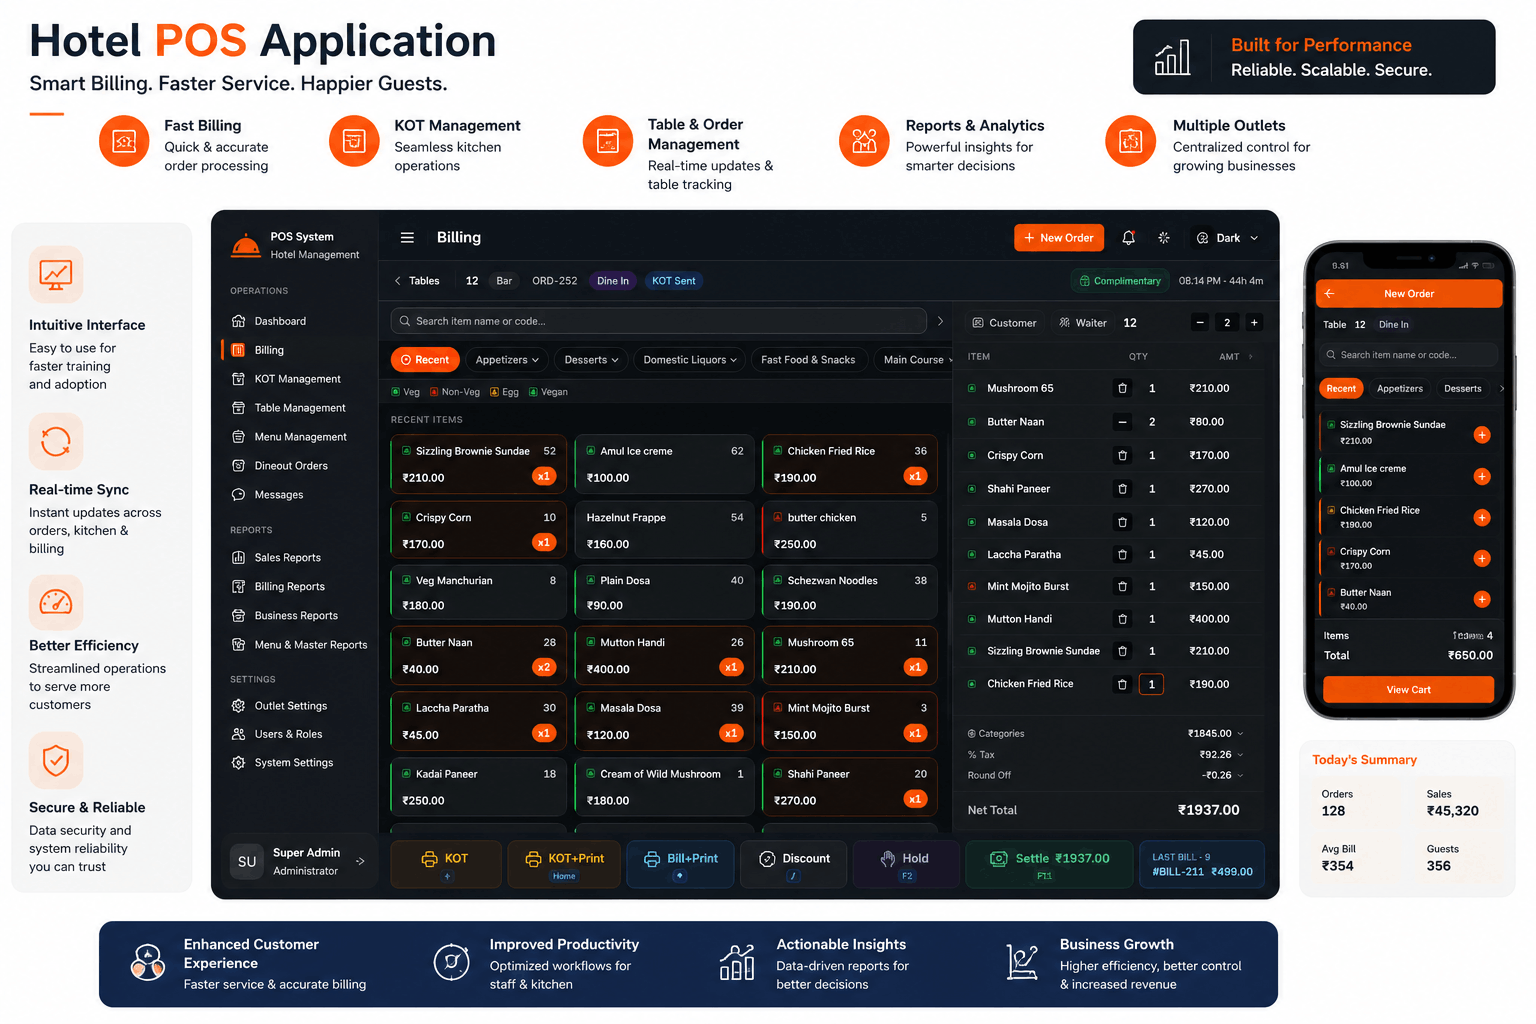The height and width of the screenshot is (1024, 1536).
Task: Click the Business Reports icon in sidebar
Action: [238, 616]
